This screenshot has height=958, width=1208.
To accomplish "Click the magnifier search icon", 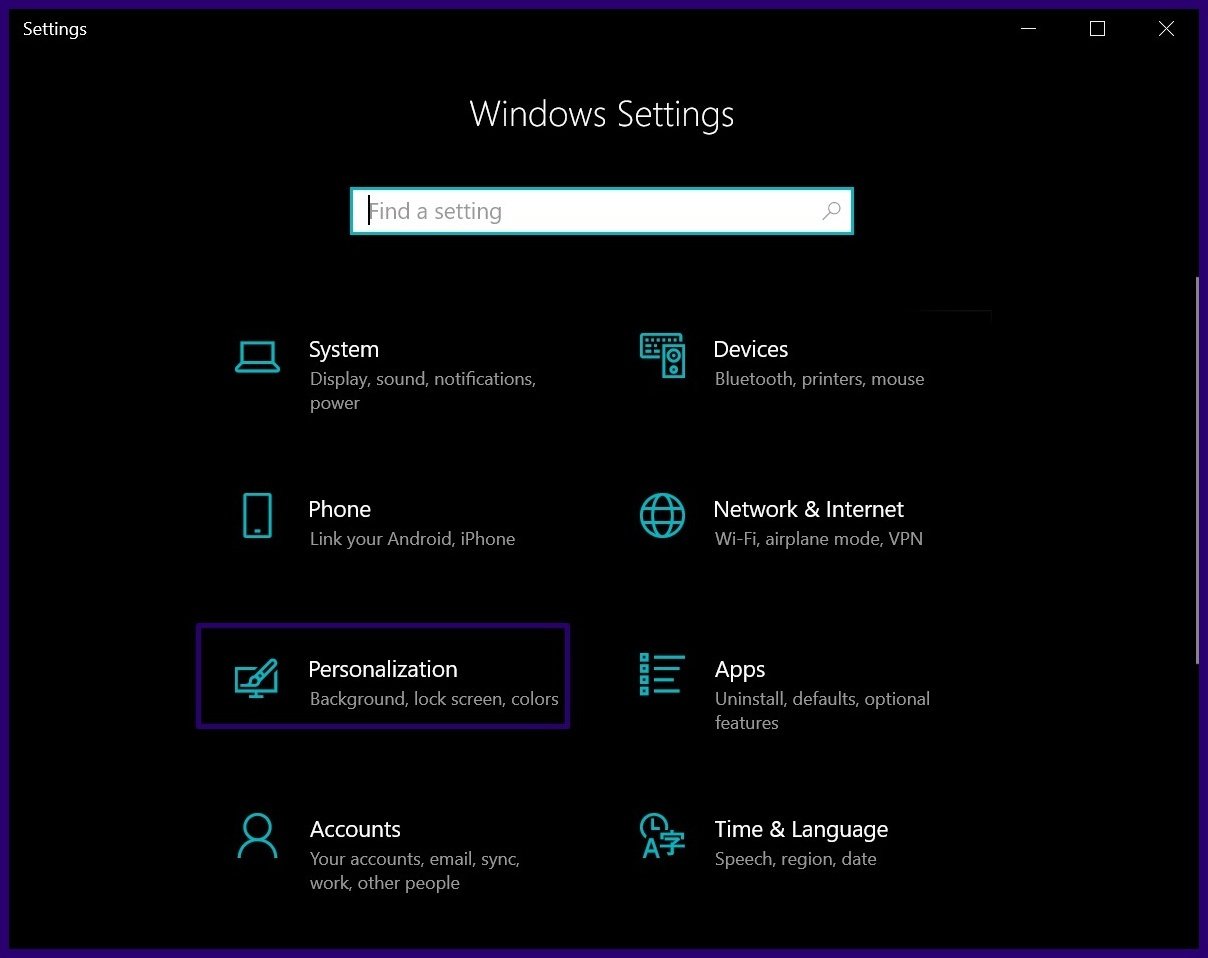I will click(x=831, y=211).
